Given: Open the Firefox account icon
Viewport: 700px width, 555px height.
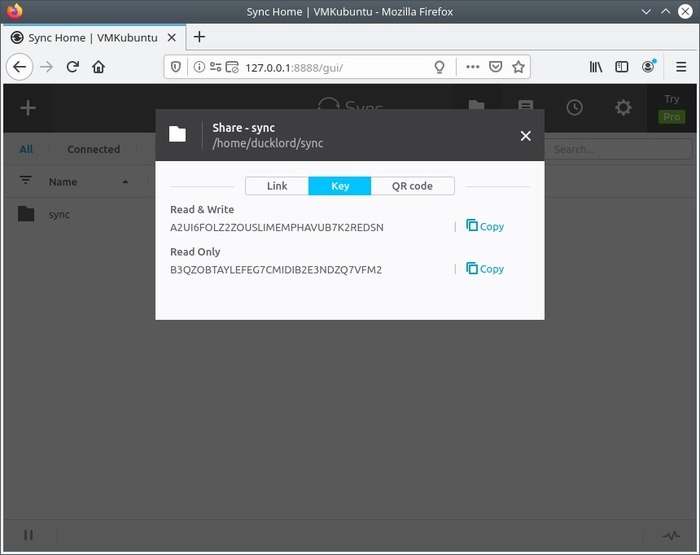Looking at the screenshot, I should coord(648,67).
